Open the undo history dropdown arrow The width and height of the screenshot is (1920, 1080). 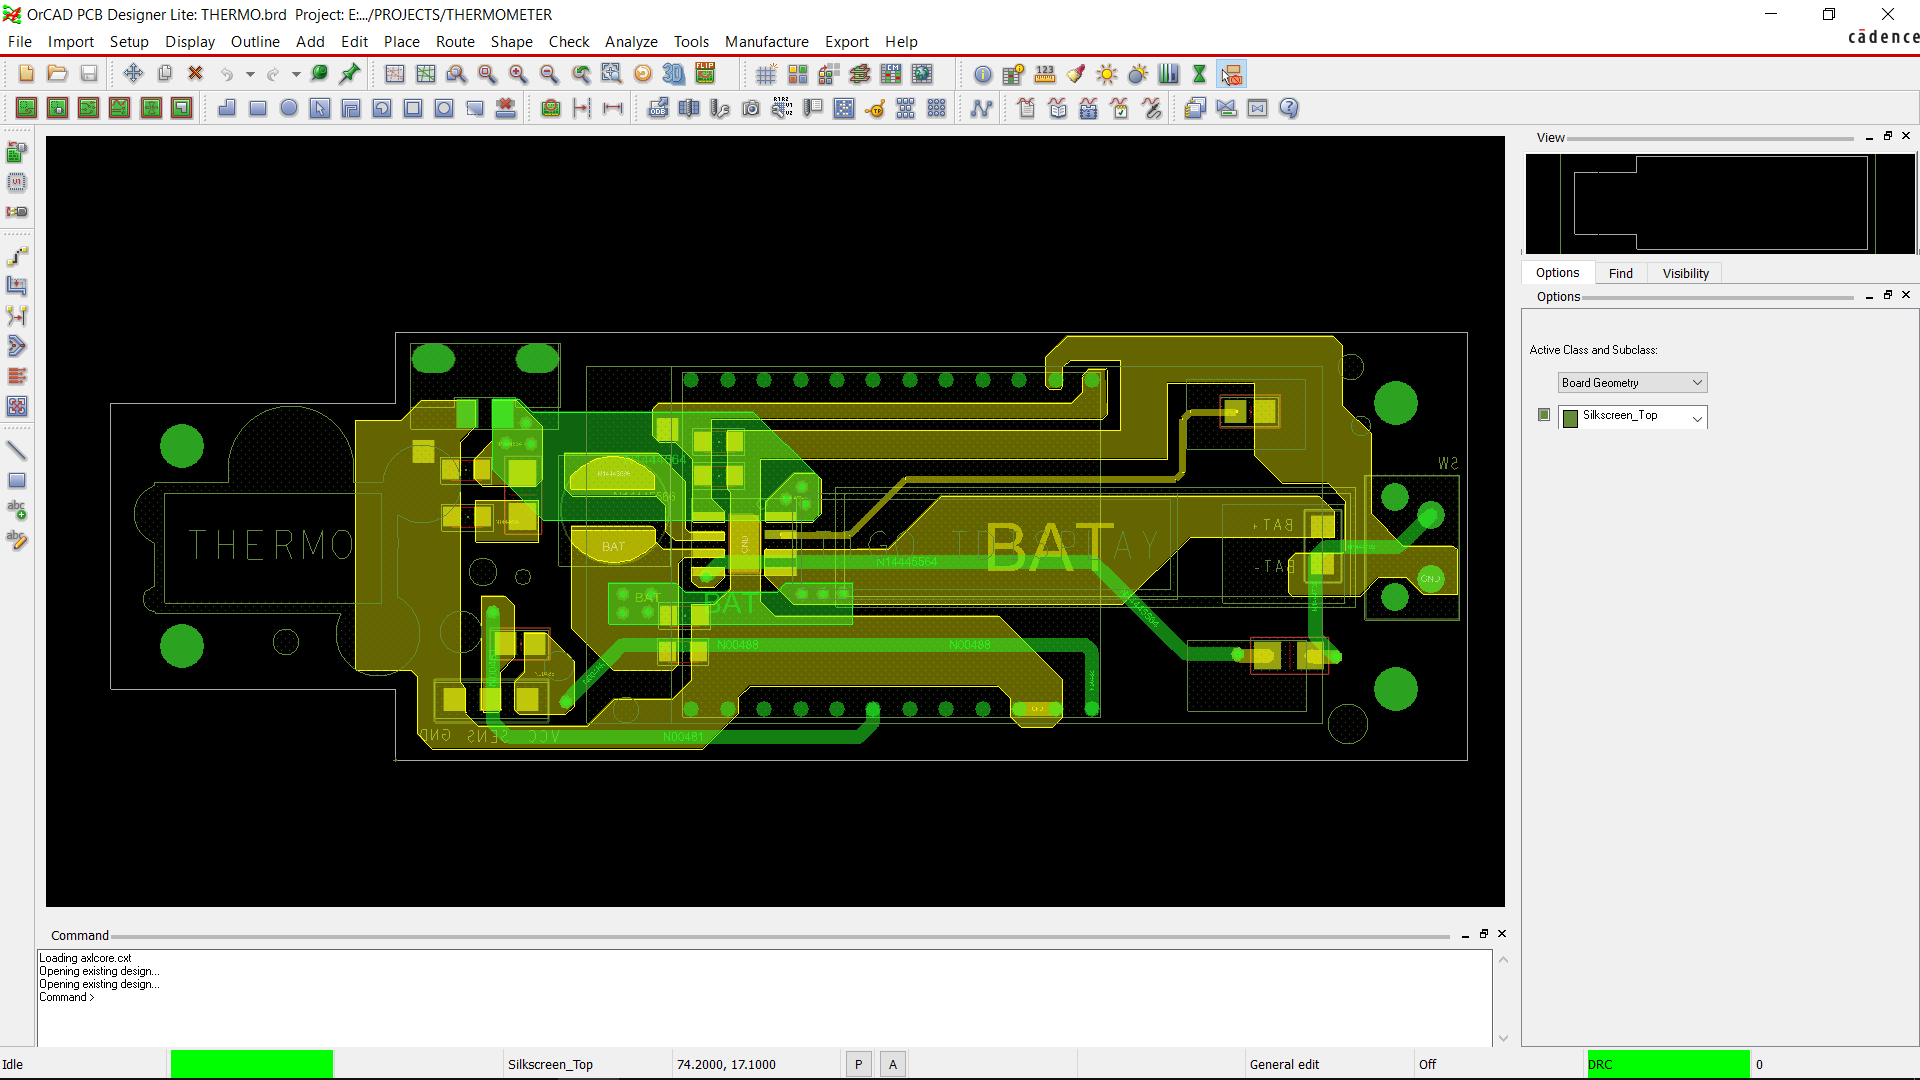[x=250, y=74]
